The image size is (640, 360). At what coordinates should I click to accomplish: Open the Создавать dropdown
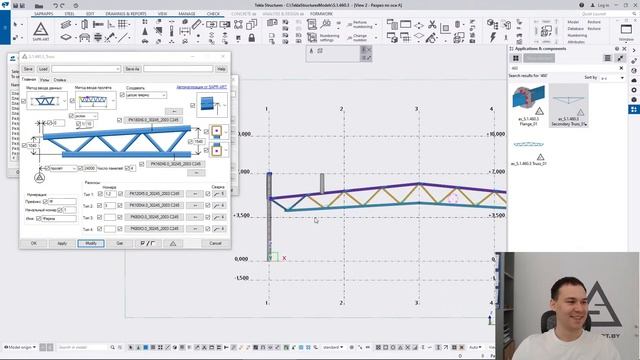[164, 95]
